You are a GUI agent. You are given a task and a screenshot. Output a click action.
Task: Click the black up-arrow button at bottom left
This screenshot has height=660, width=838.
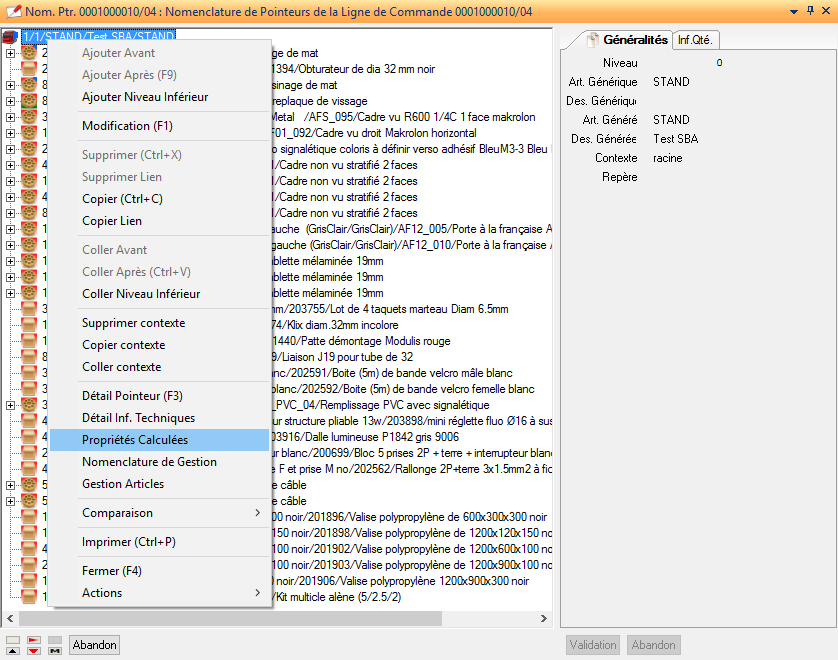(12, 651)
